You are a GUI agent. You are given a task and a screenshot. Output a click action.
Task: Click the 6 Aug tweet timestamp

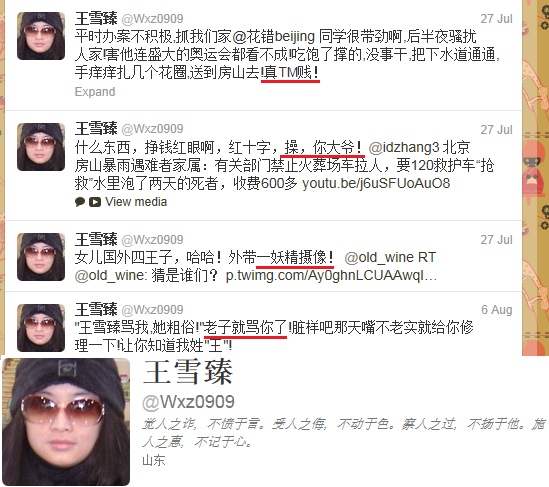tap(496, 309)
